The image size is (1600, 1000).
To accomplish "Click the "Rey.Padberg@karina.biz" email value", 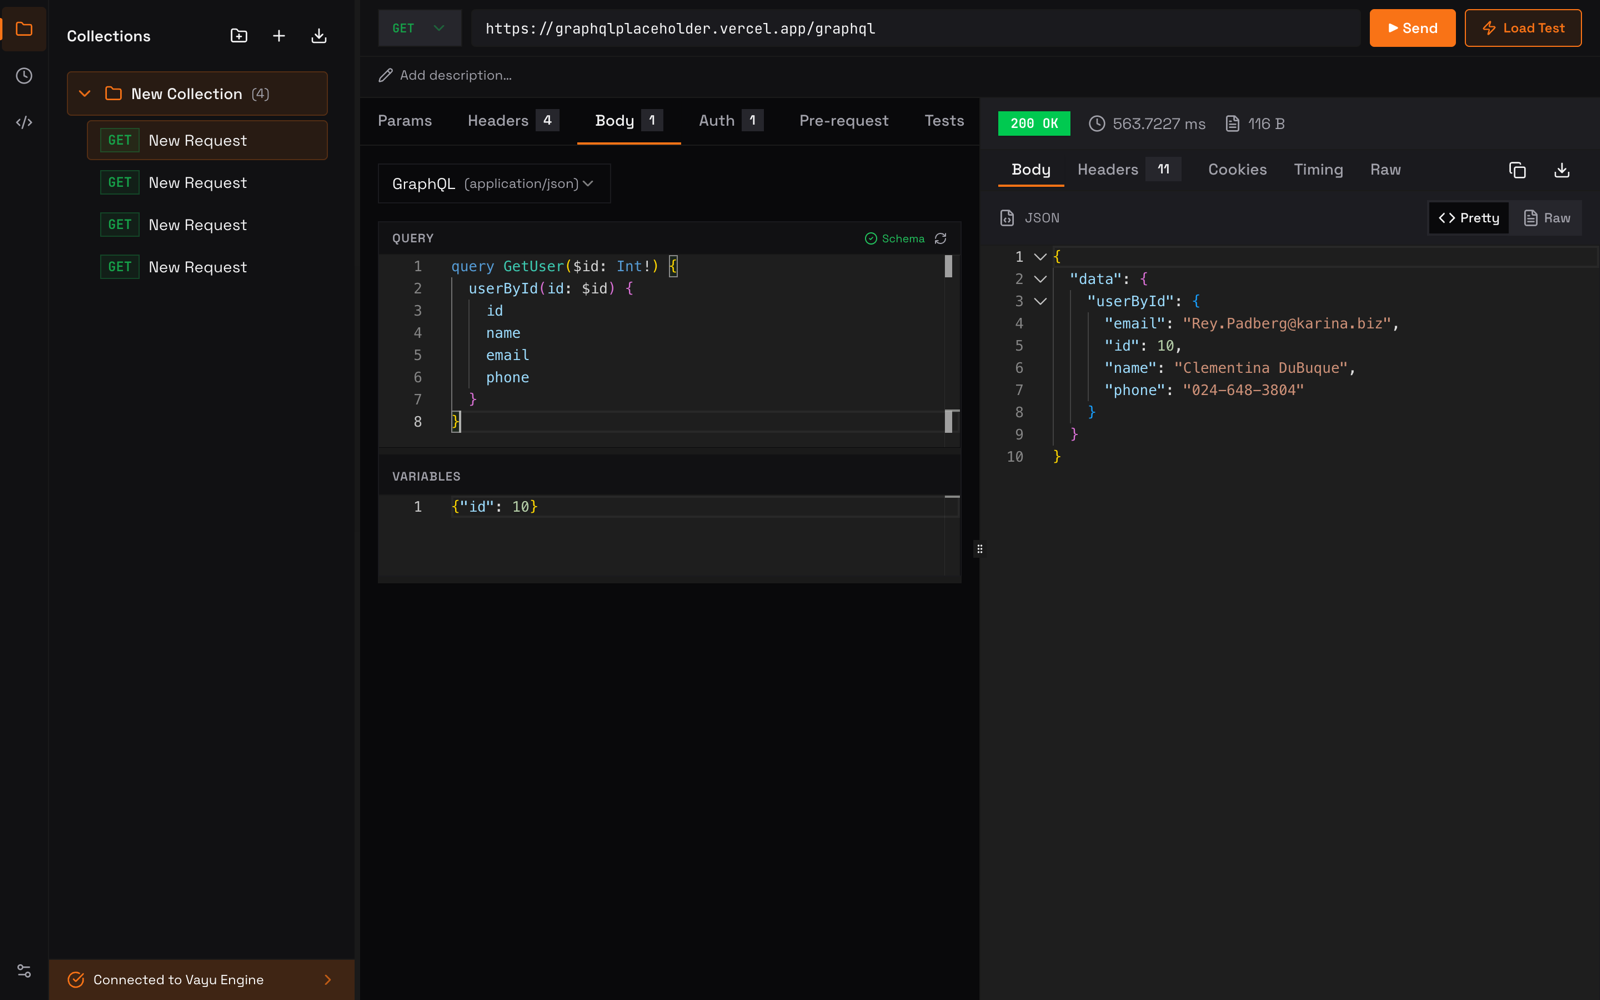I will 1287,324.
